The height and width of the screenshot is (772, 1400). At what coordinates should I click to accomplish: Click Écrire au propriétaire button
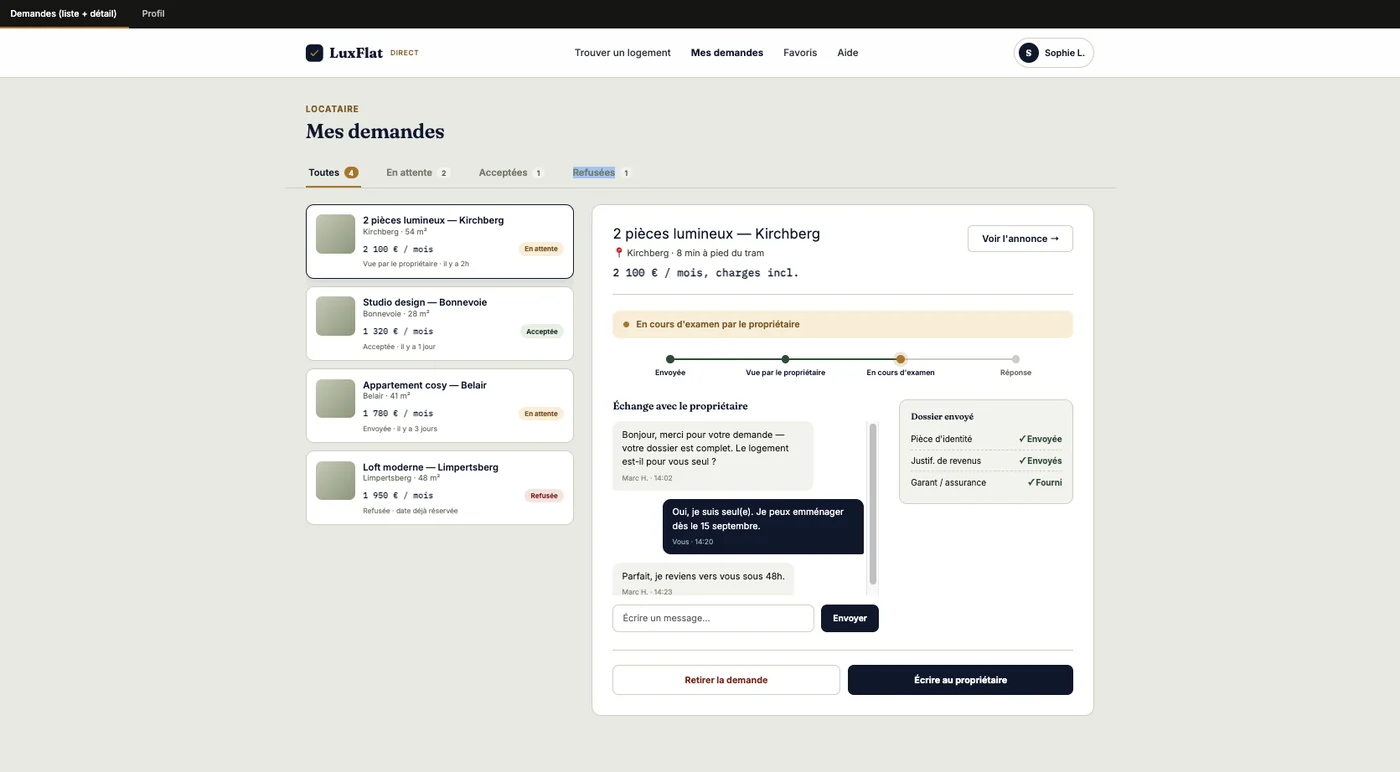(960, 680)
